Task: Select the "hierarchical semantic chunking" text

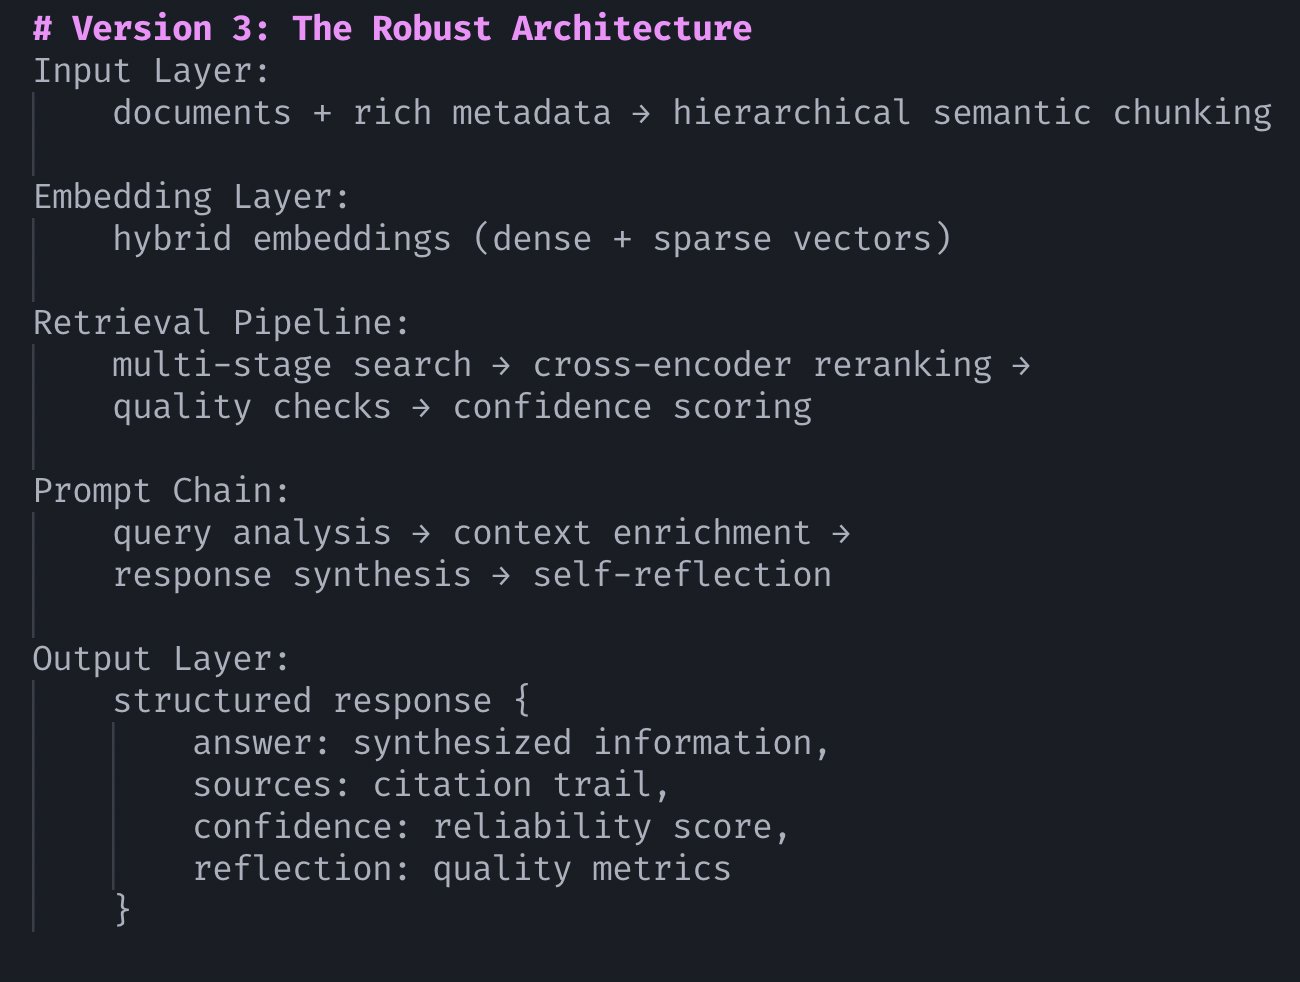Action: tap(971, 113)
